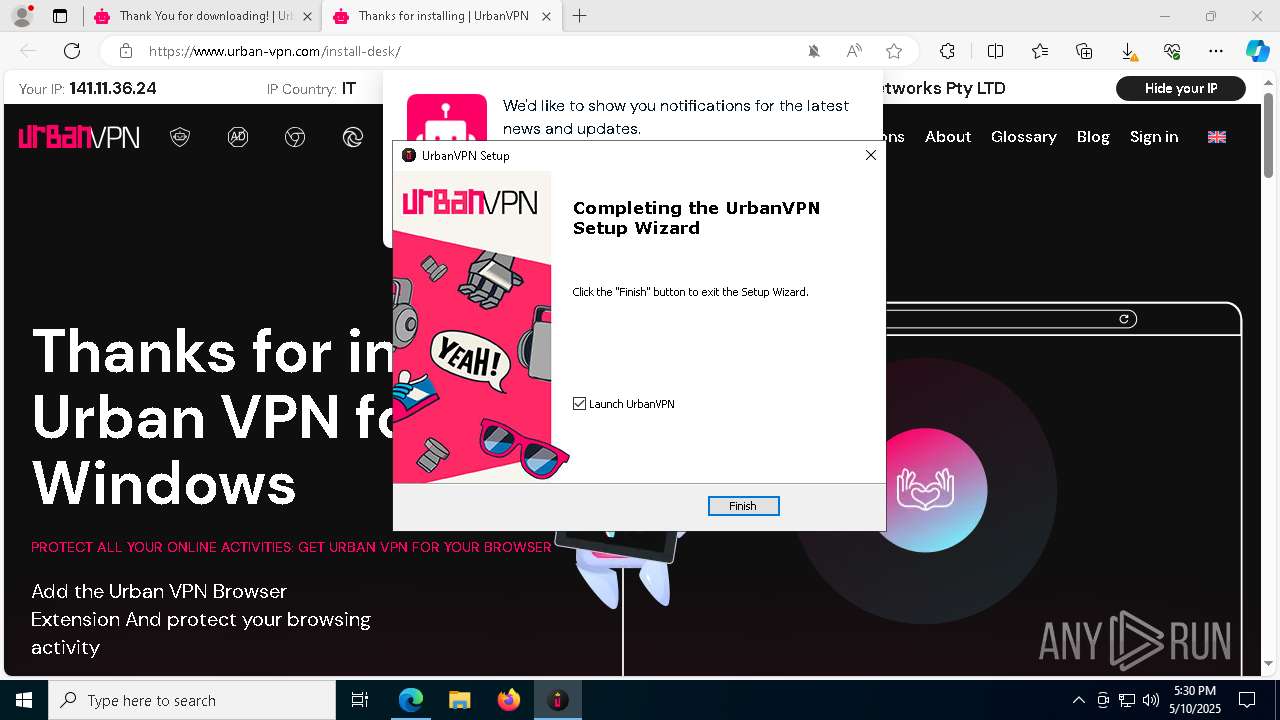
Task: Click Sign in on Urban VPN site
Action: pyautogui.click(x=1154, y=137)
